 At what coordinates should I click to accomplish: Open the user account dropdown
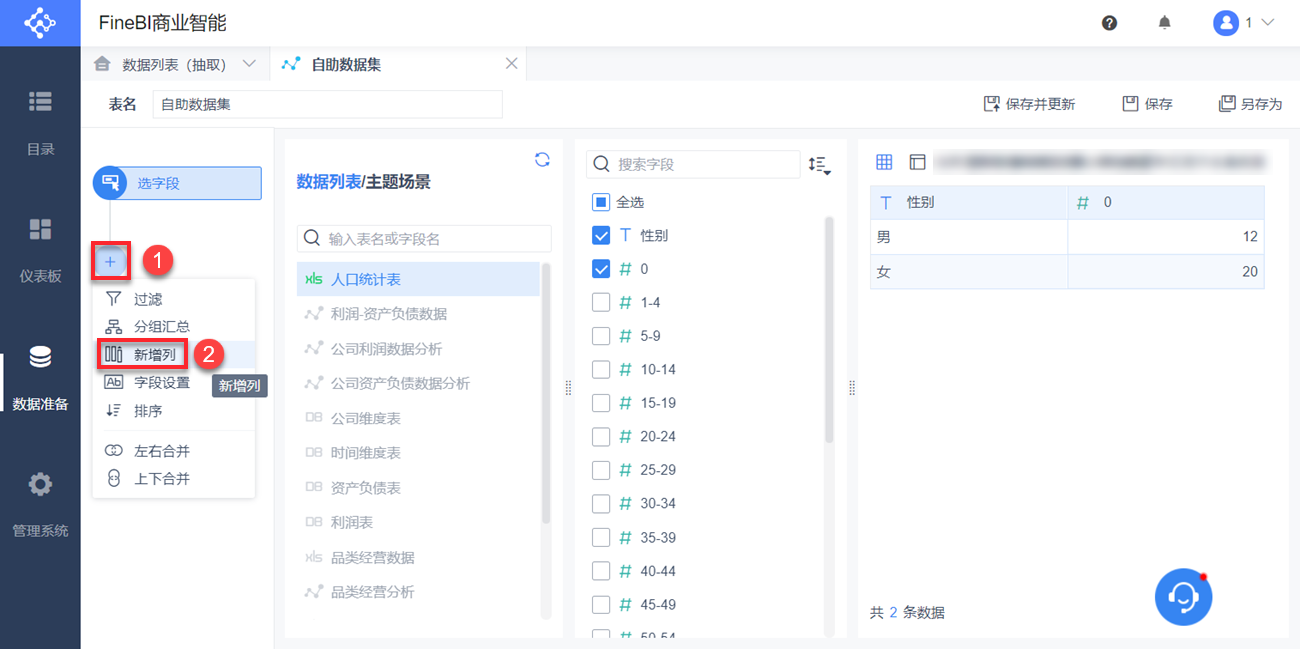pyautogui.click(x=1244, y=23)
